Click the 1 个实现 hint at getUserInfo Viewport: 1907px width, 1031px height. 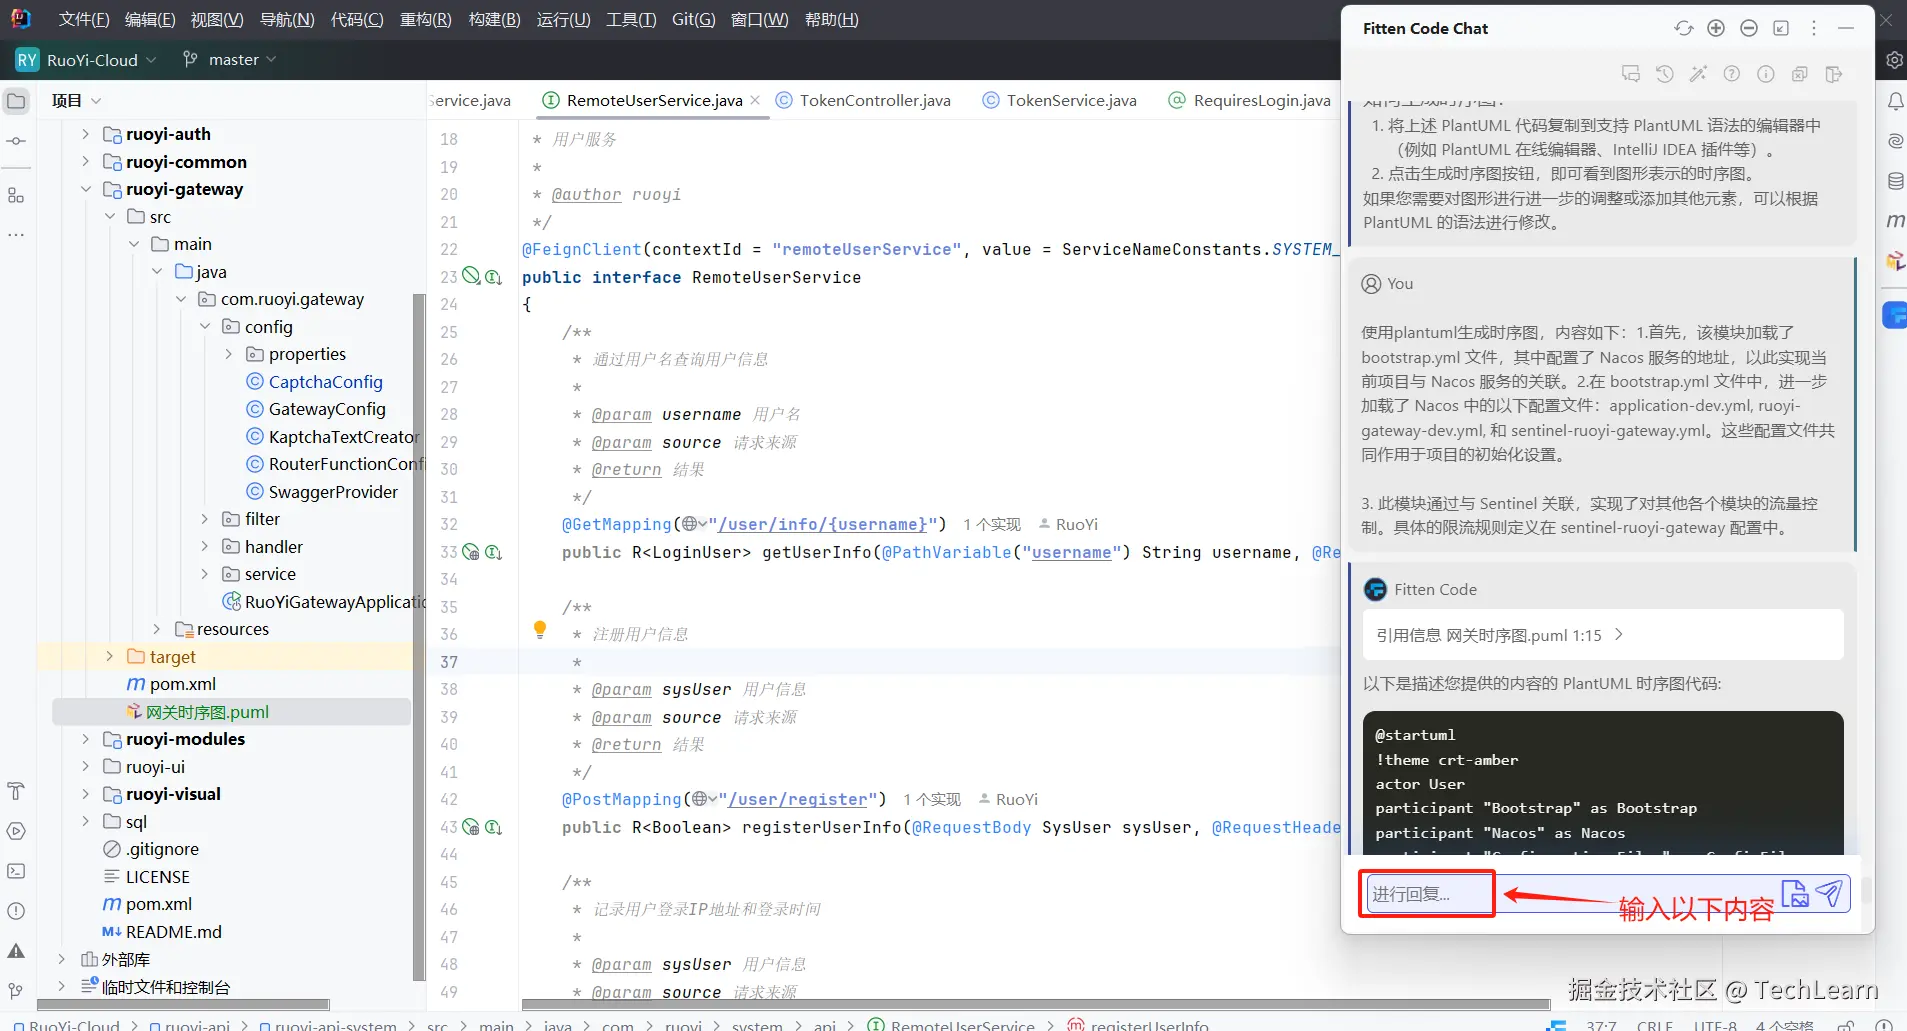coord(992,524)
